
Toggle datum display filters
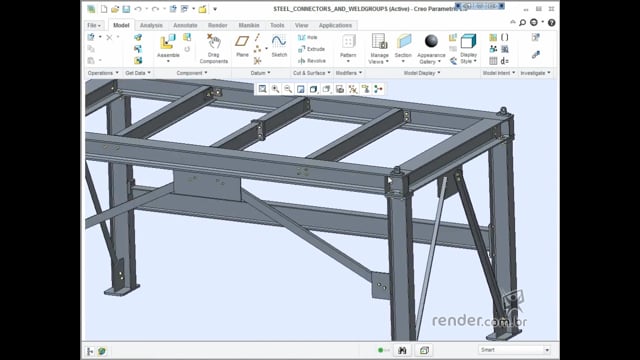353,89
